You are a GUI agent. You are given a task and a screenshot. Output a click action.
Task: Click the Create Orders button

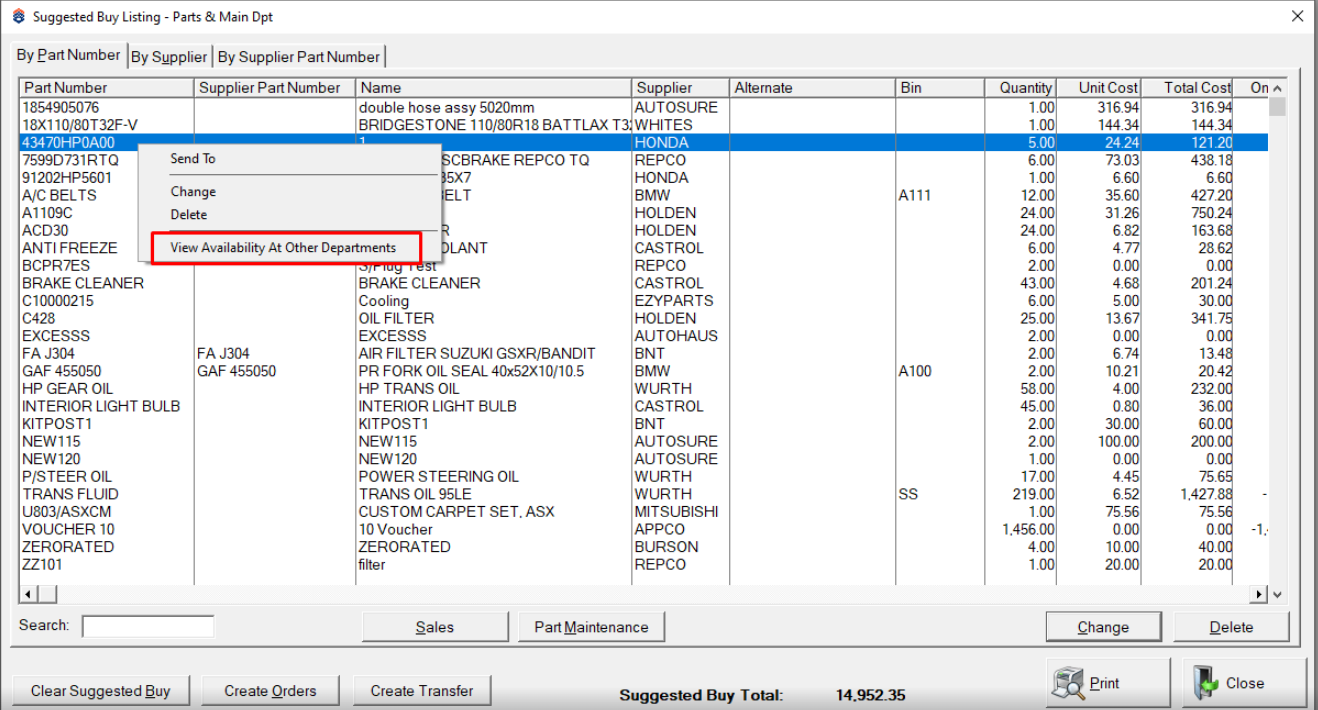click(270, 691)
